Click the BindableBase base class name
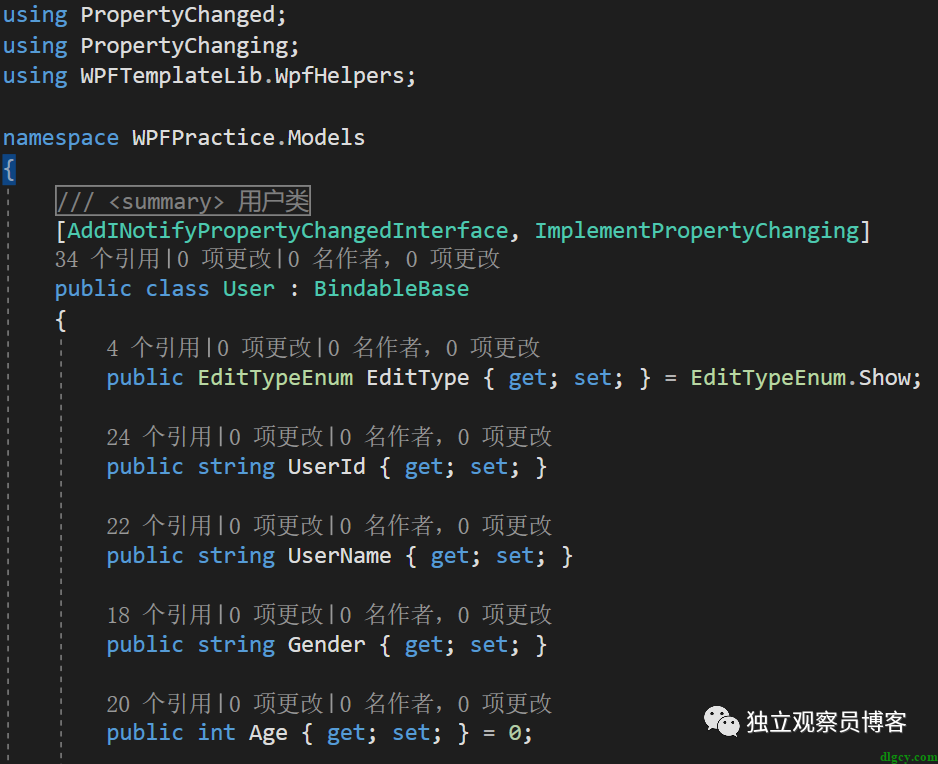The height and width of the screenshot is (764, 938). click(391, 289)
